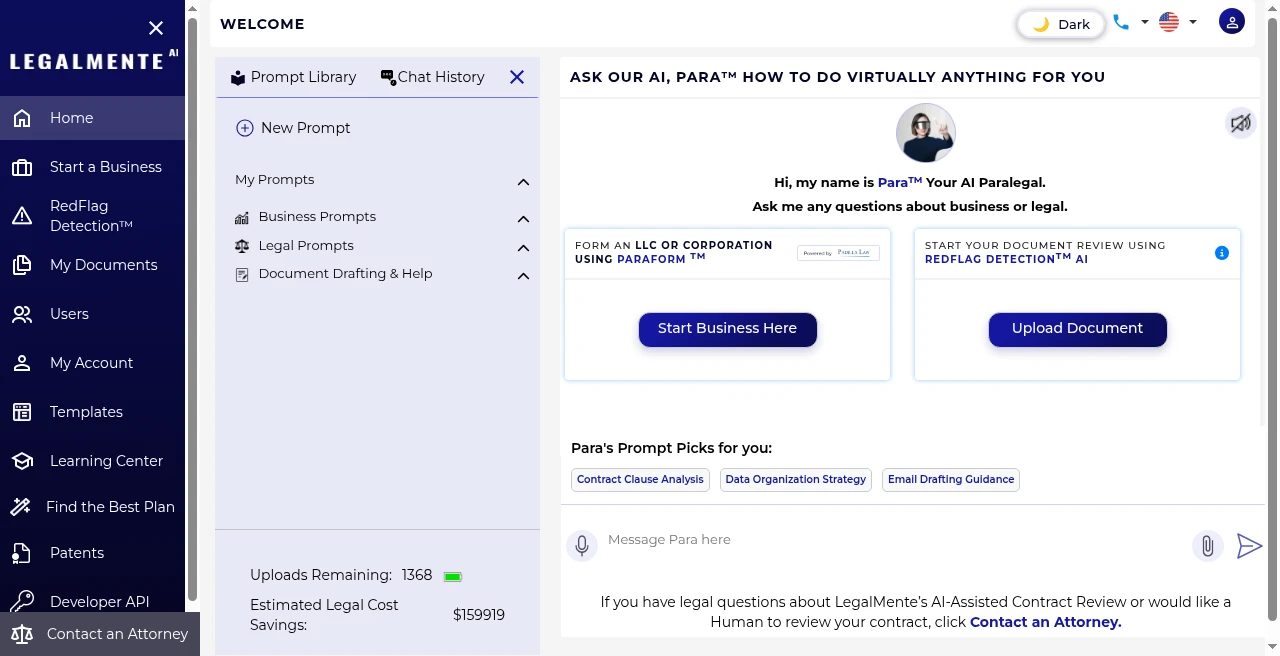Click the New Prompt plus circle icon
The height and width of the screenshot is (656, 1280).
[x=245, y=128]
